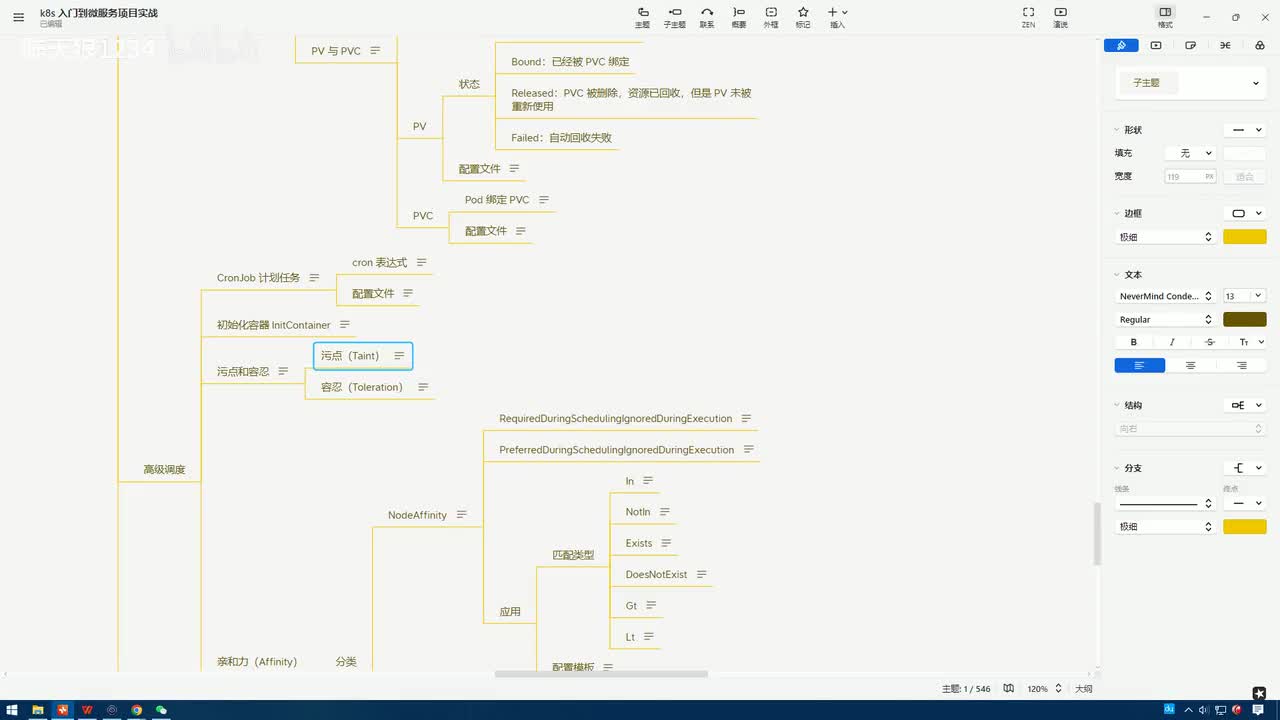Open the note icon on 容忍 (Toleration)
Image resolution: width=1280 pixels, height=720 pixels.
(x=423, y=387)
